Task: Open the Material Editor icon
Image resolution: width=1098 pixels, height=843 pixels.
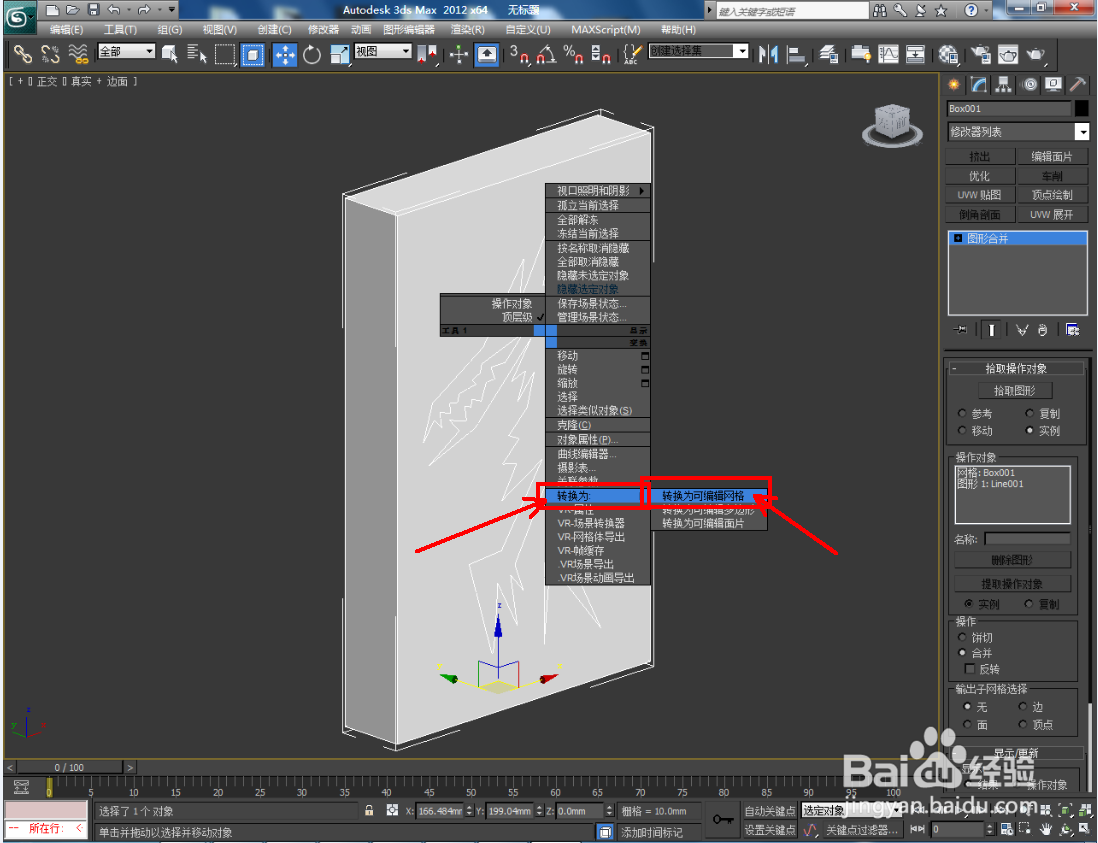Action: 948,54
